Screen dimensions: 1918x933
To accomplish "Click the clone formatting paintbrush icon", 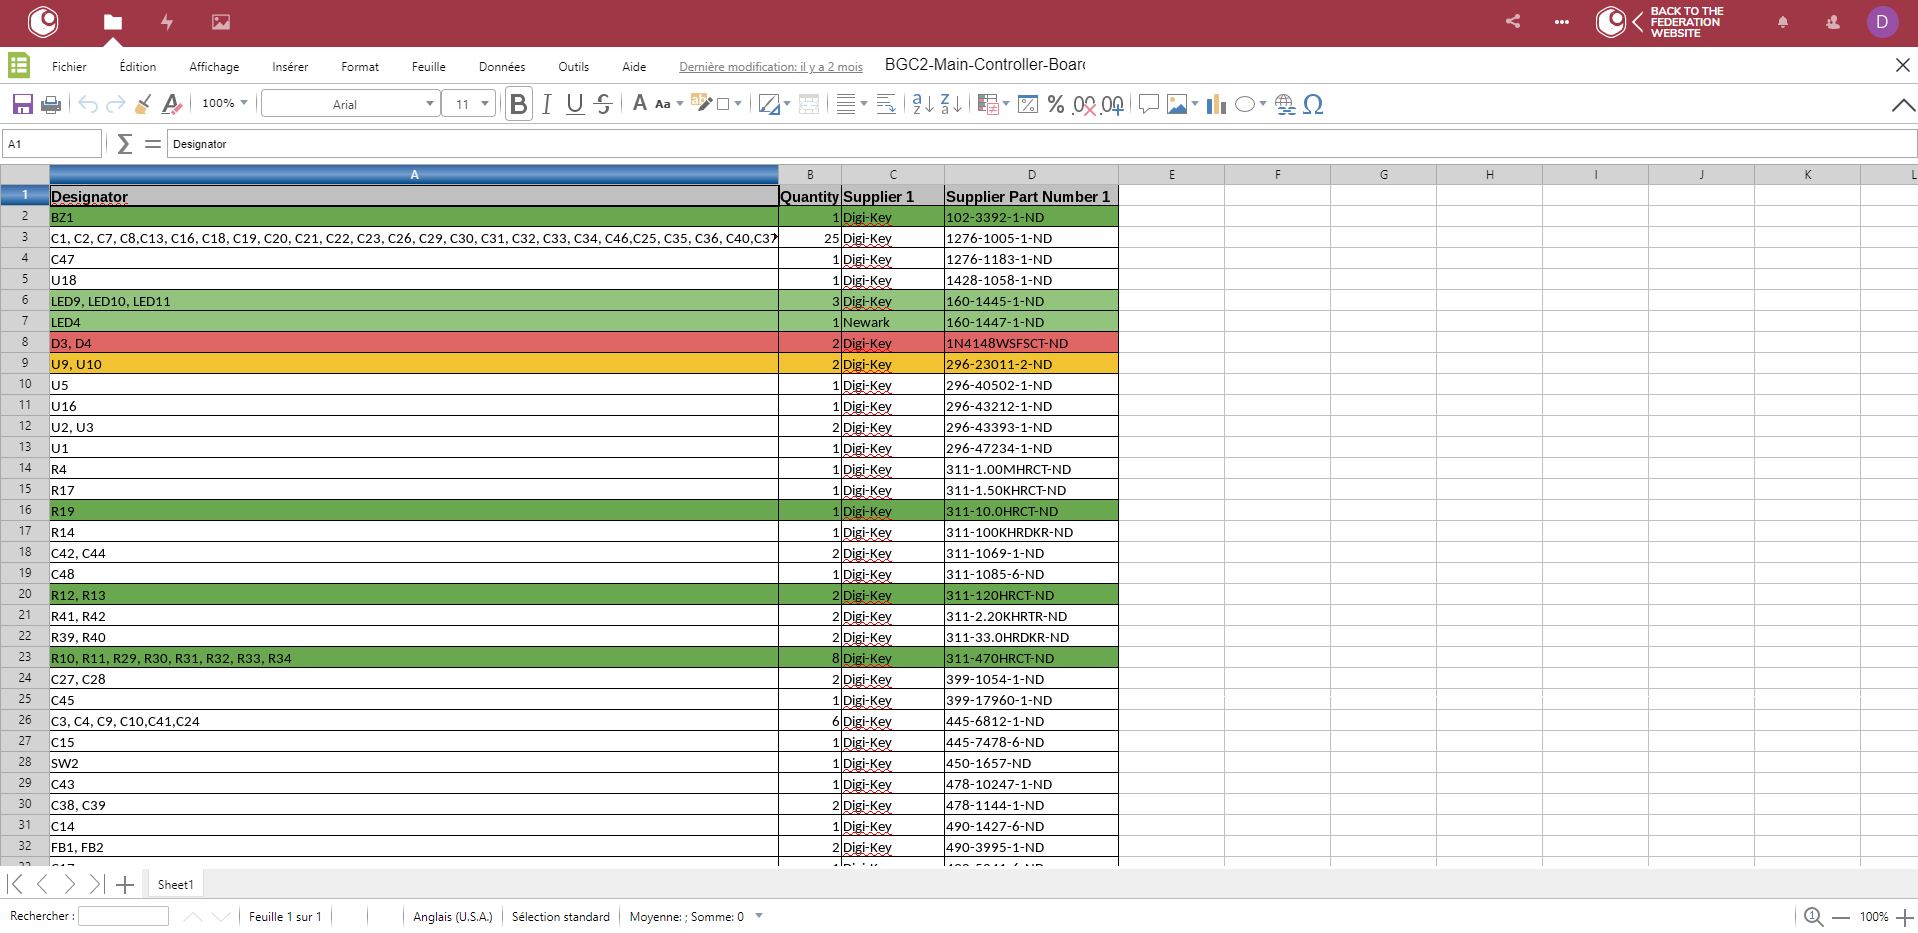I will (143, 104).
